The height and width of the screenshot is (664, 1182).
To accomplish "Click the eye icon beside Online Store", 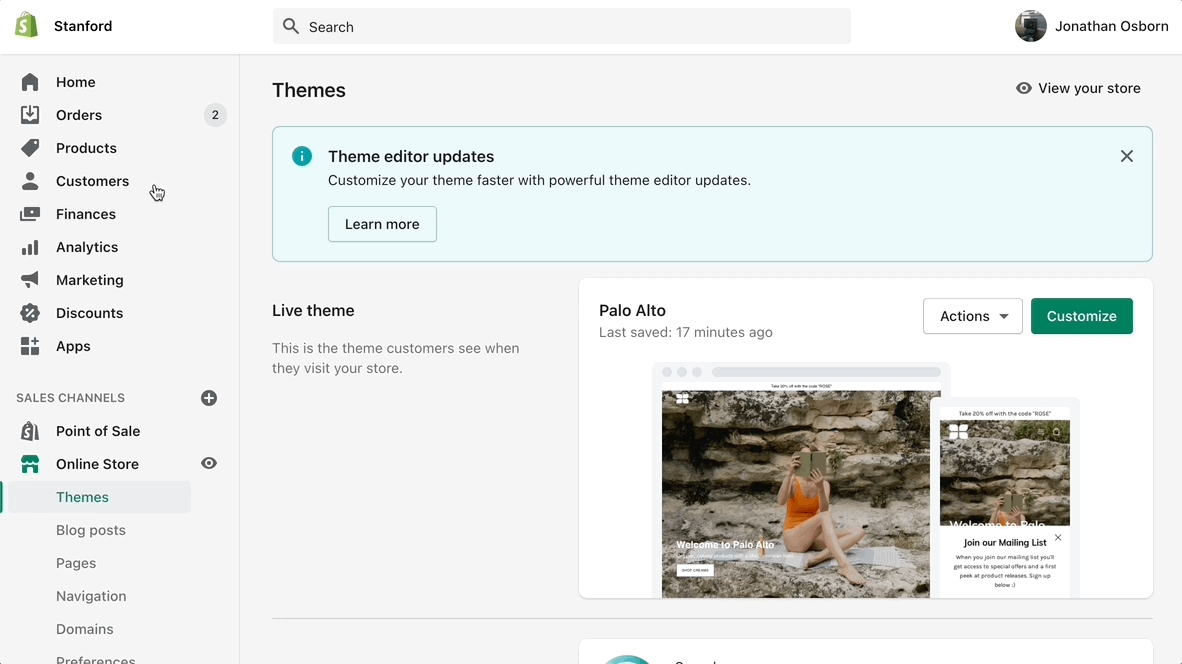I will (209, 463).
